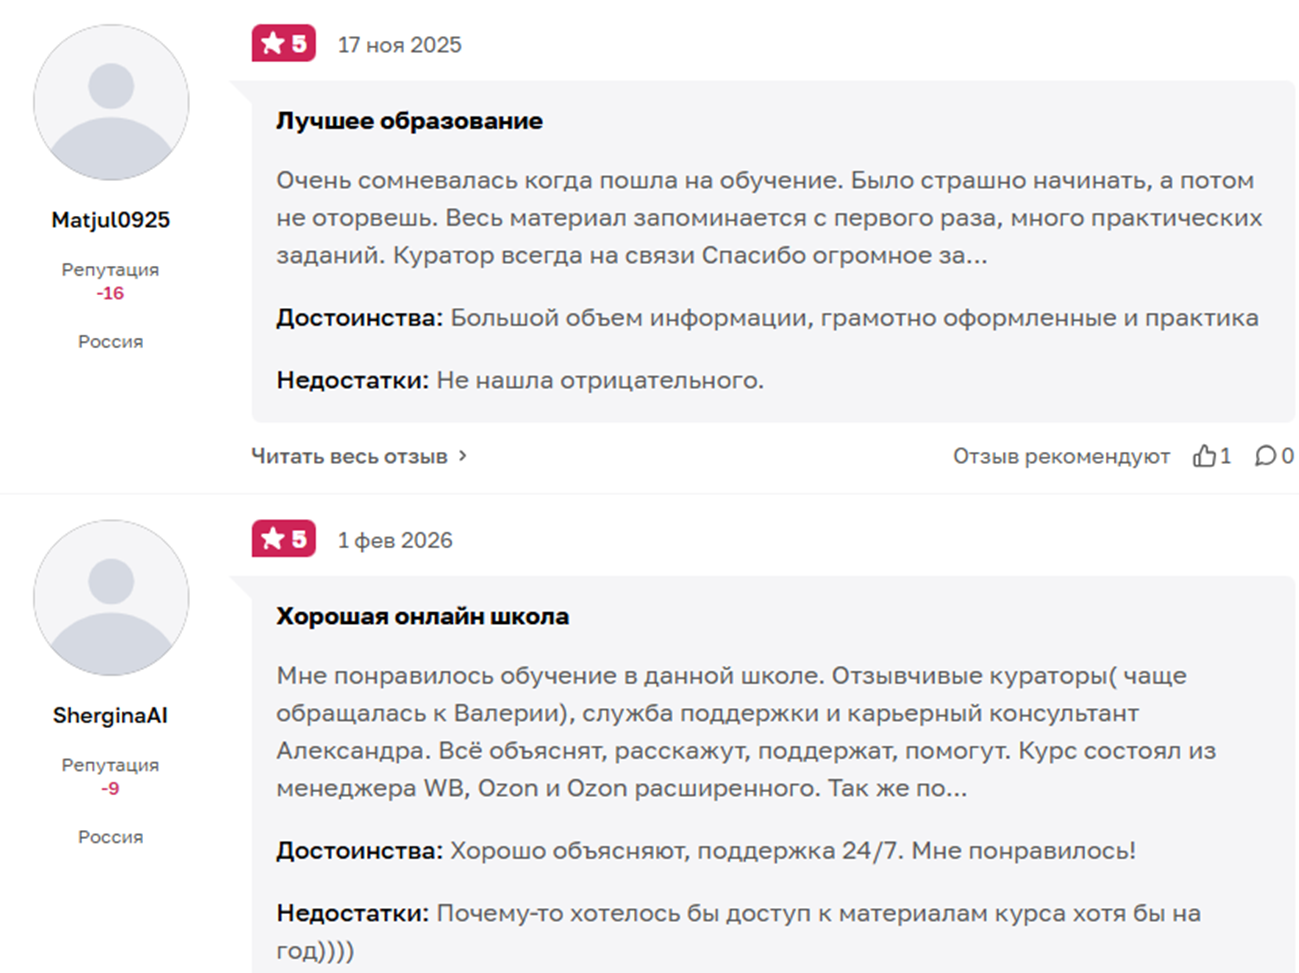Click the 5-star rating badge dated 1 фев 2026
1299x973 pixels.
[x=284, y=539]
